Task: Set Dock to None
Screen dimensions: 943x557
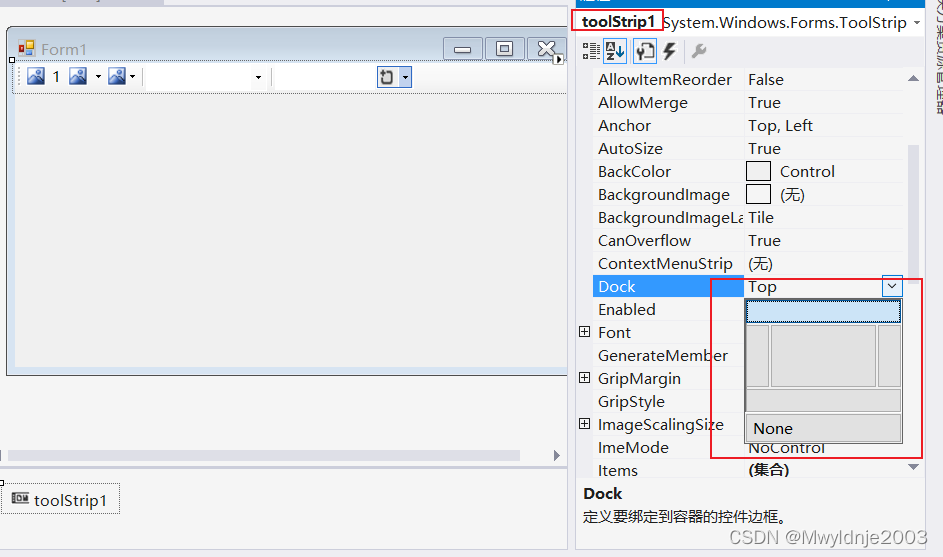Action: 823,428
